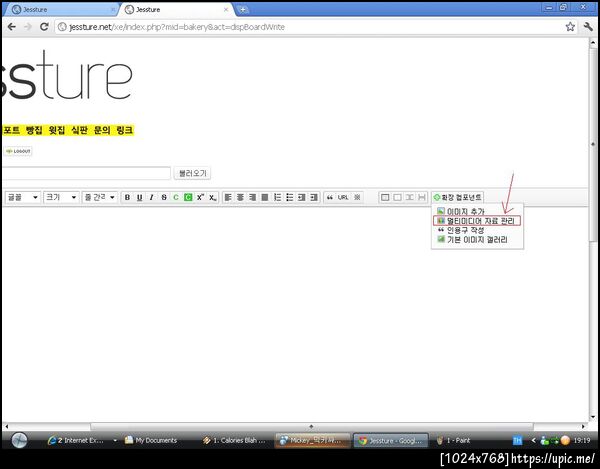Insert blockquote with quote icon
Screen dimensions: 600x469
click(x=329, y=197)
